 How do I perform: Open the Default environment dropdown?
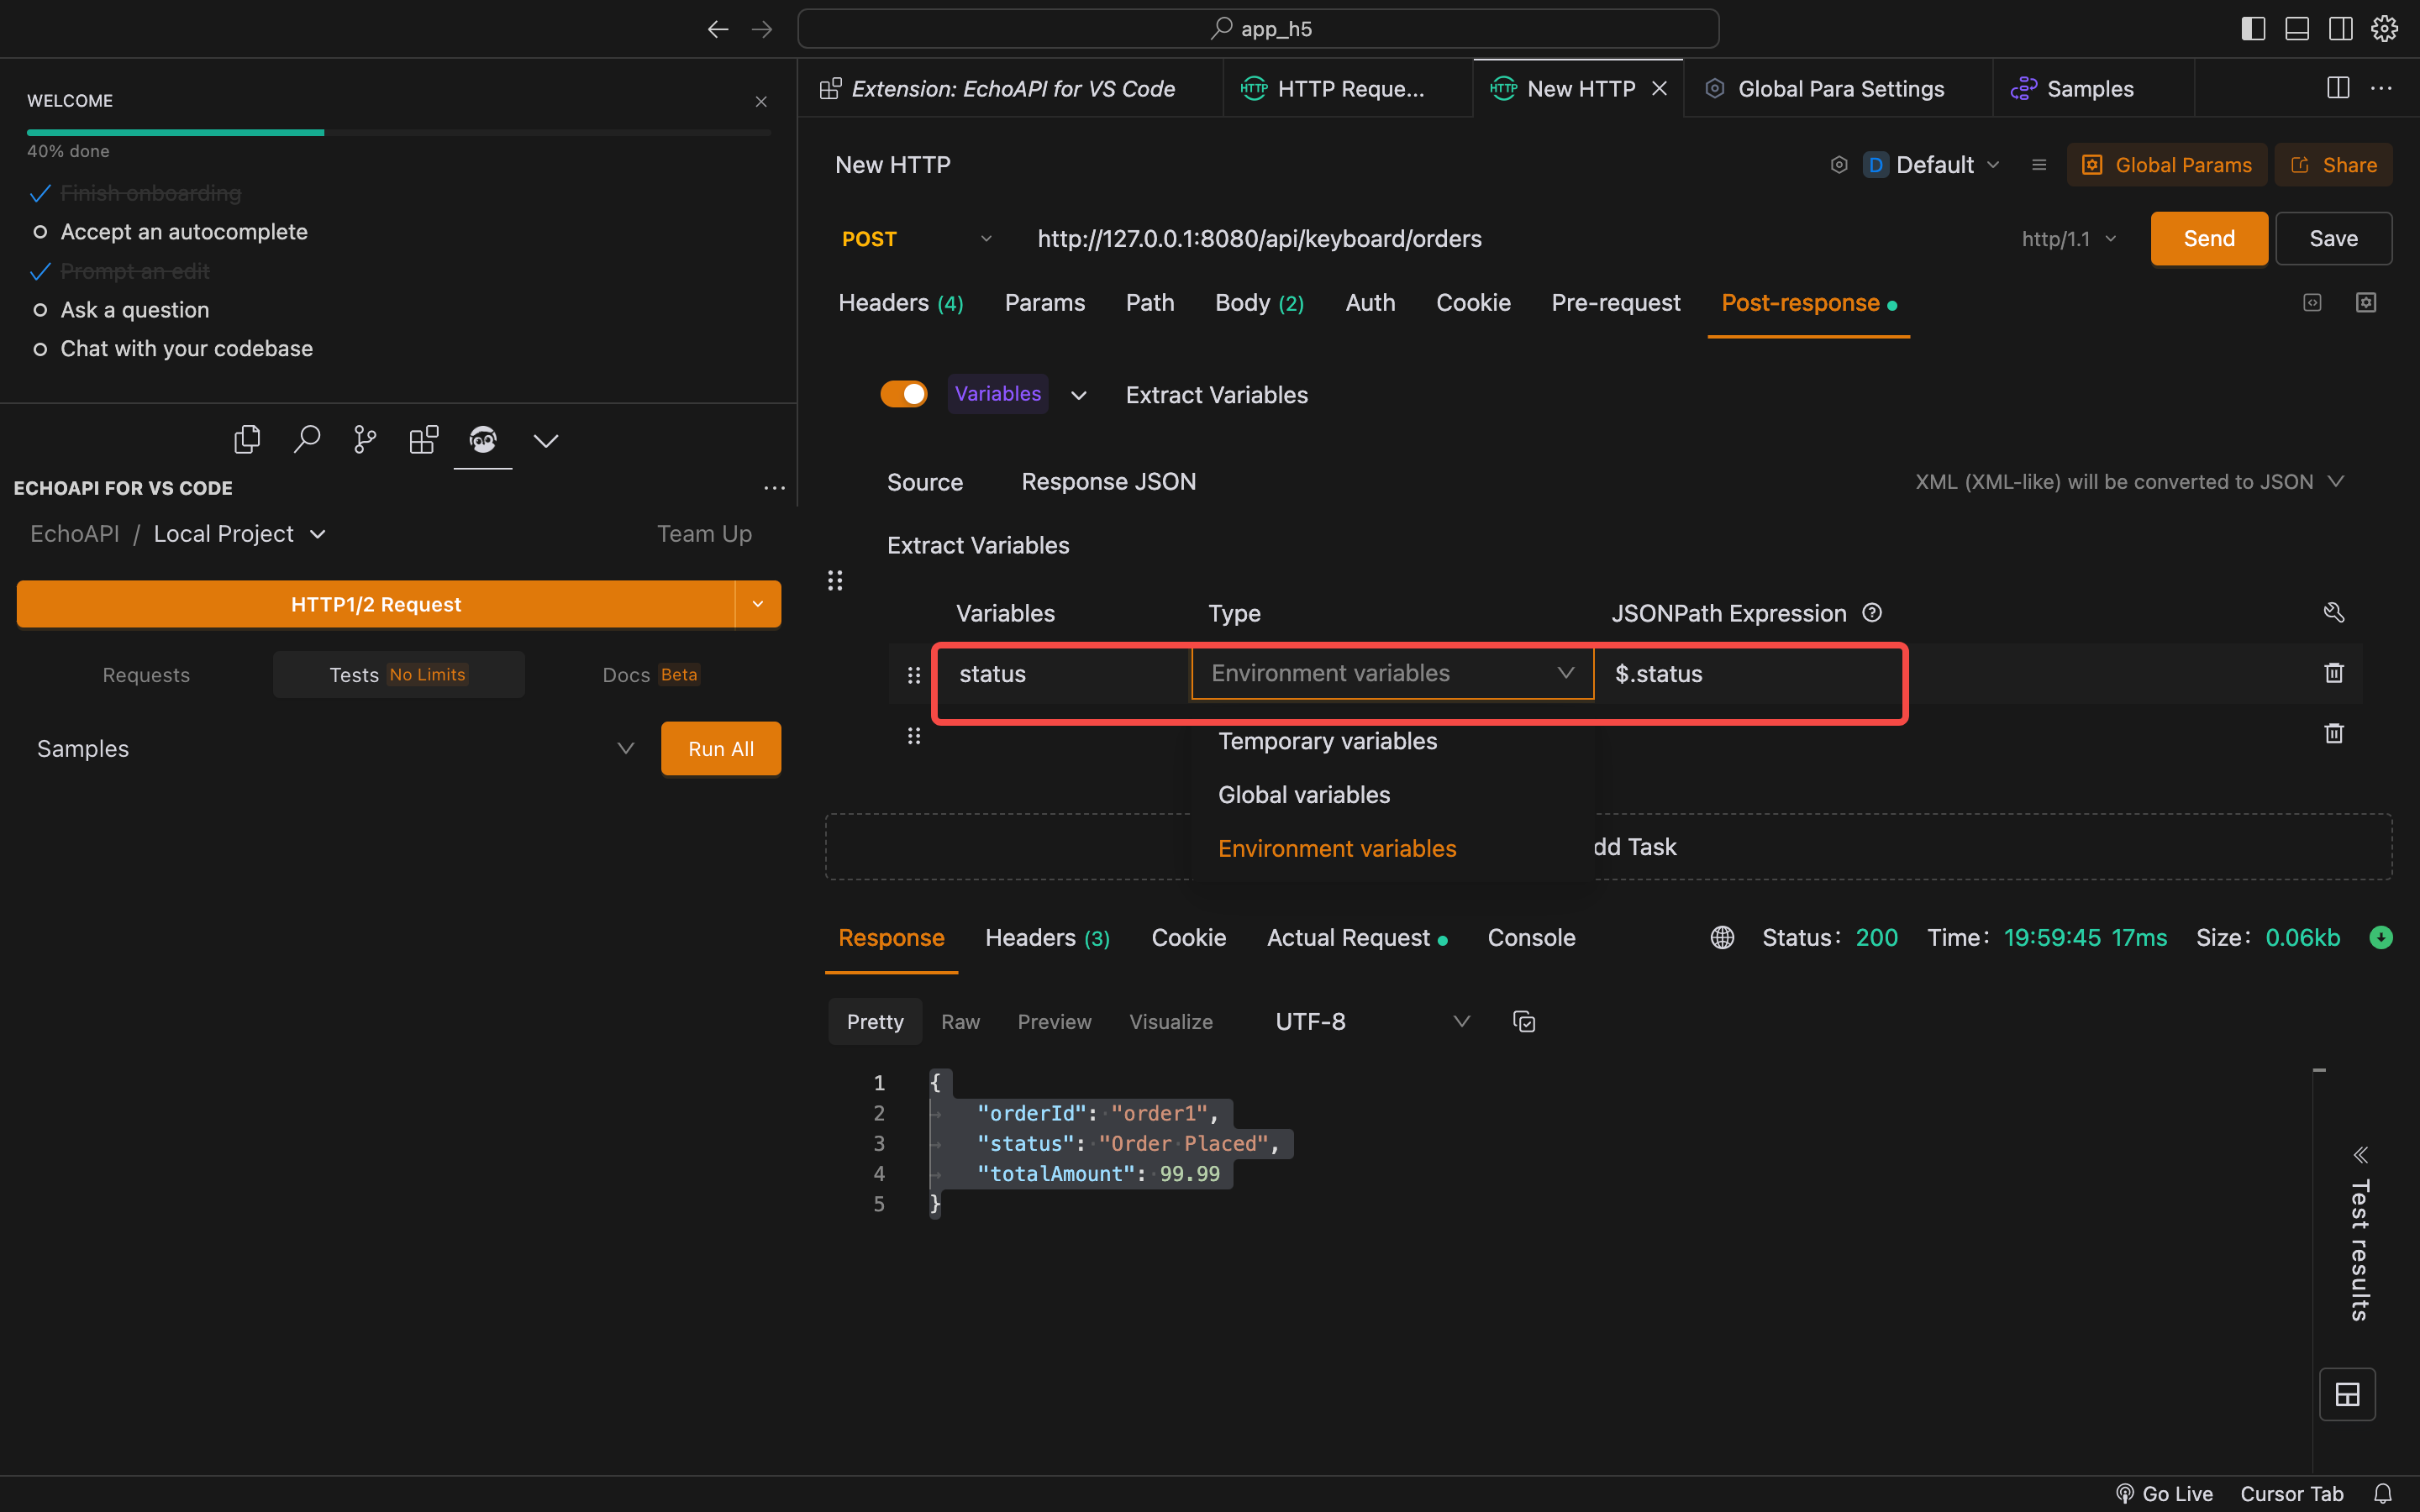click(x=1932, y=165)
